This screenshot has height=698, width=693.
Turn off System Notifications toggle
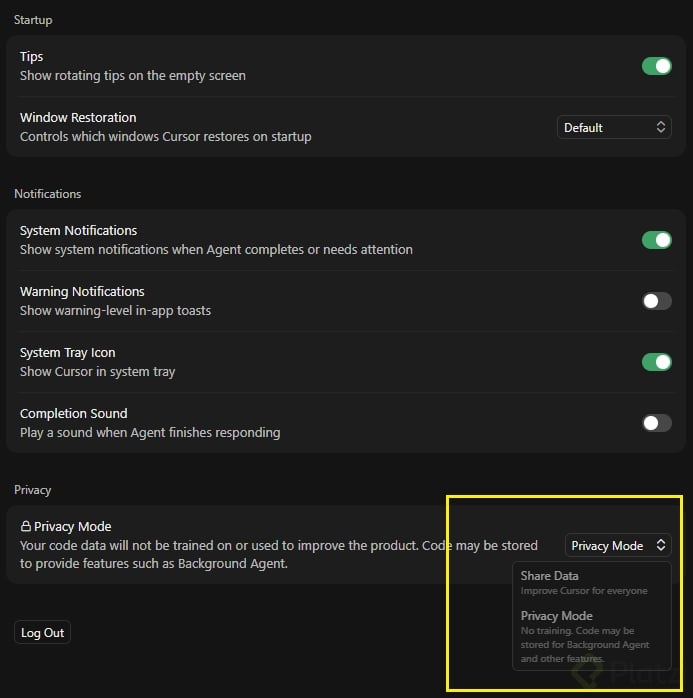coord(657,240)
